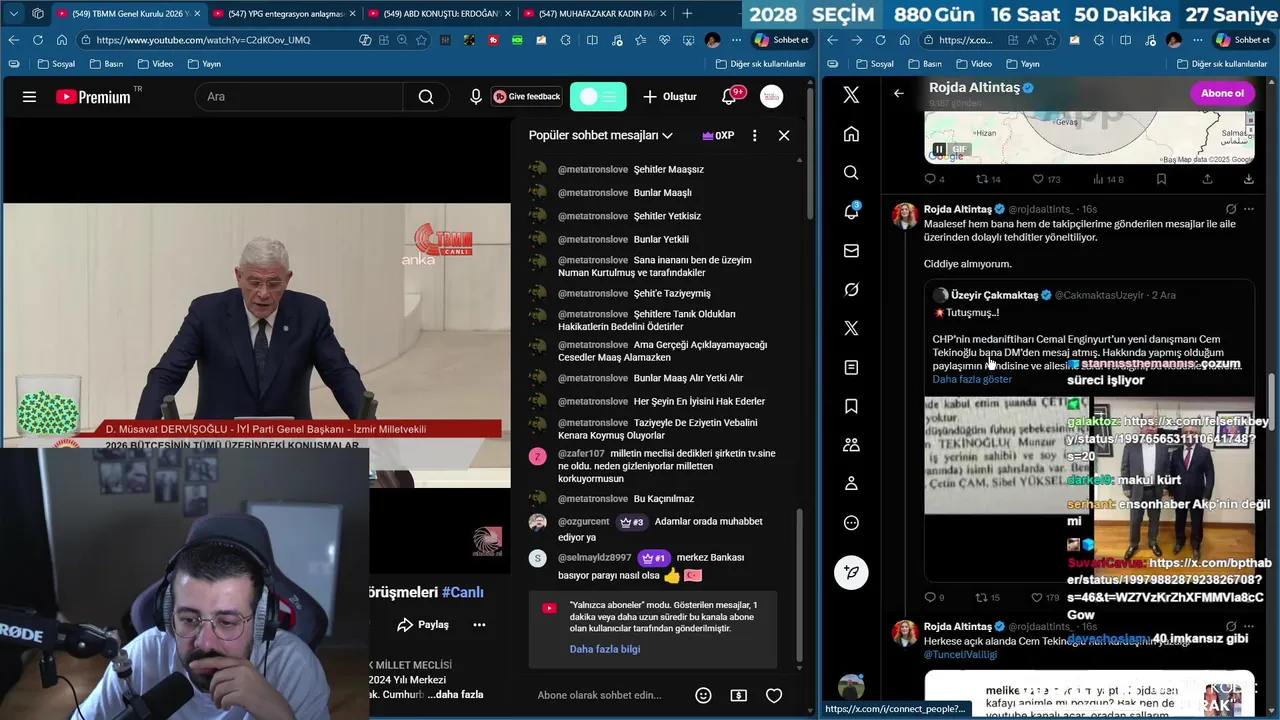Viewport: 1280px width, 720px height.
Task: Switch to MUHAFAZAKAR KADIN tab
Action: point(596,14)
